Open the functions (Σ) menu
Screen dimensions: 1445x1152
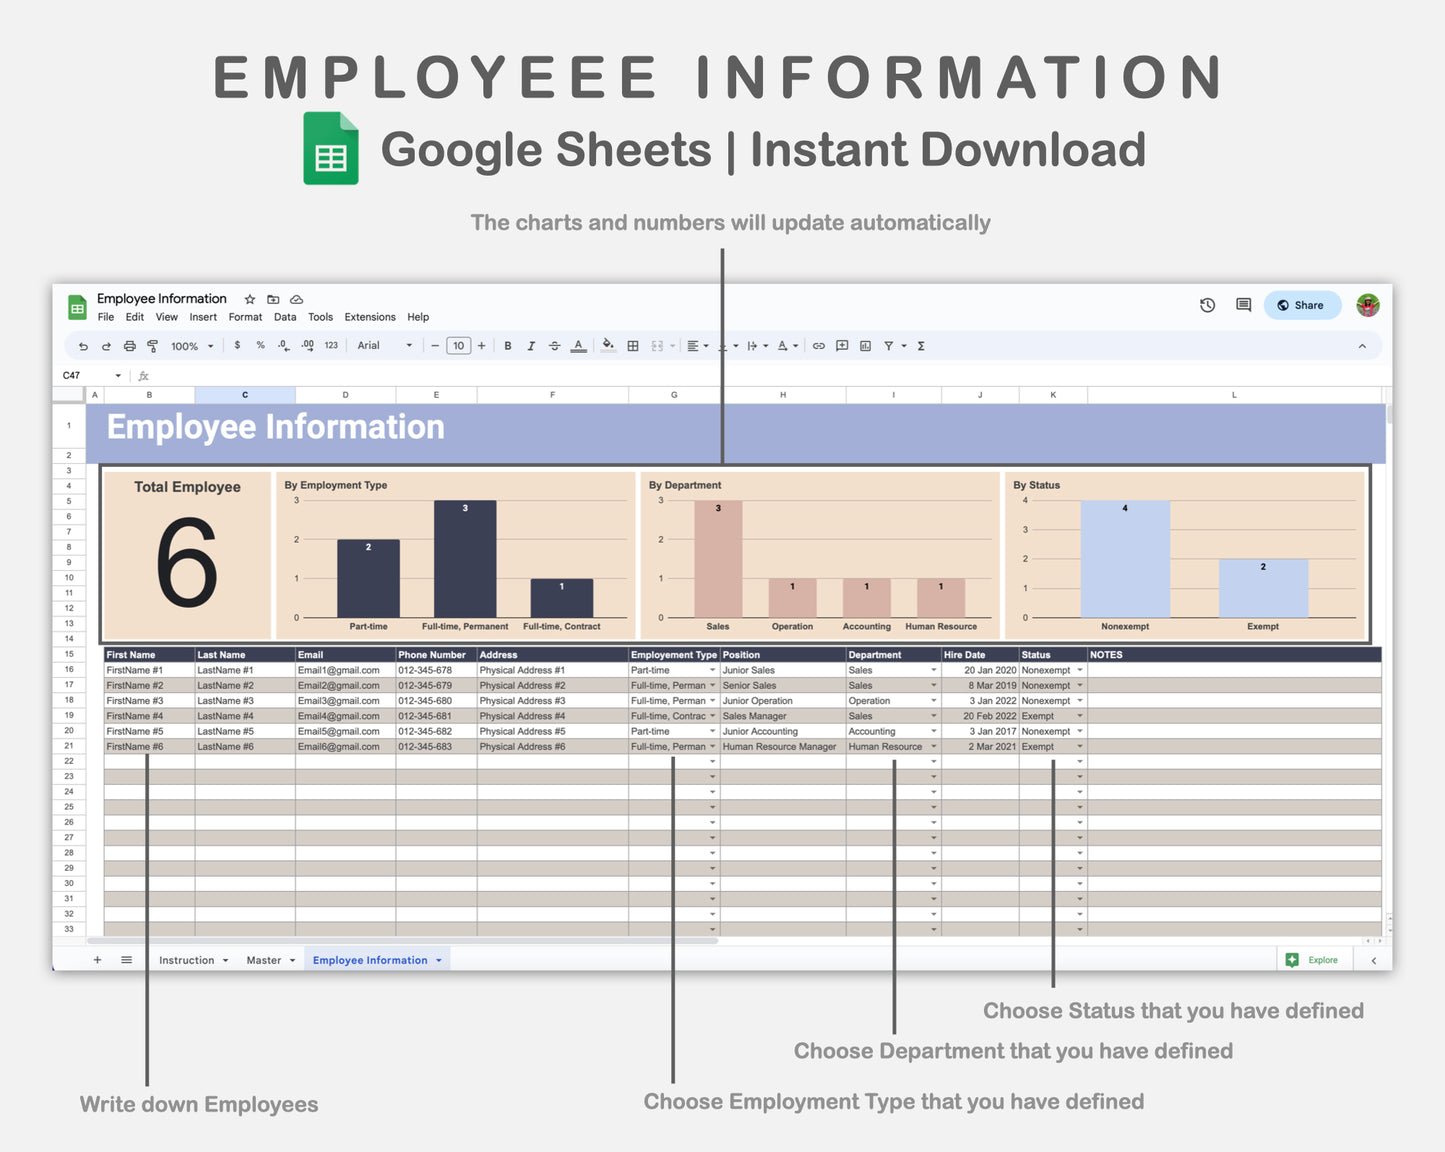pos(919,345)
